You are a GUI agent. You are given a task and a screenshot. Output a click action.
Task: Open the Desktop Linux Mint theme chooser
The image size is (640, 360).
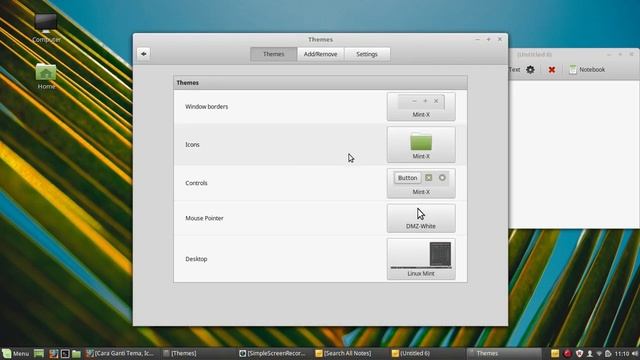[x=421, y=259]
